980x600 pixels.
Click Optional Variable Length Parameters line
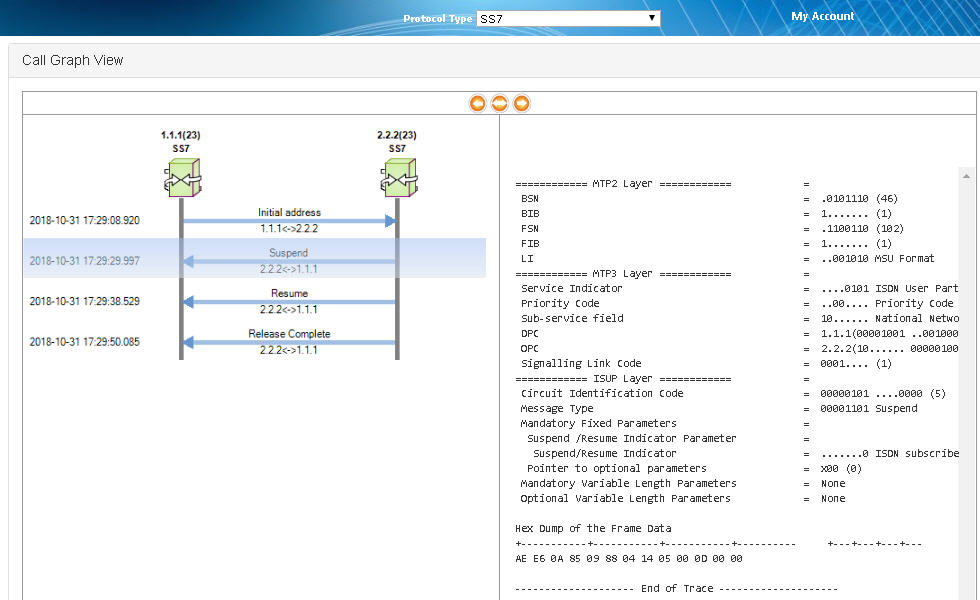625,499
